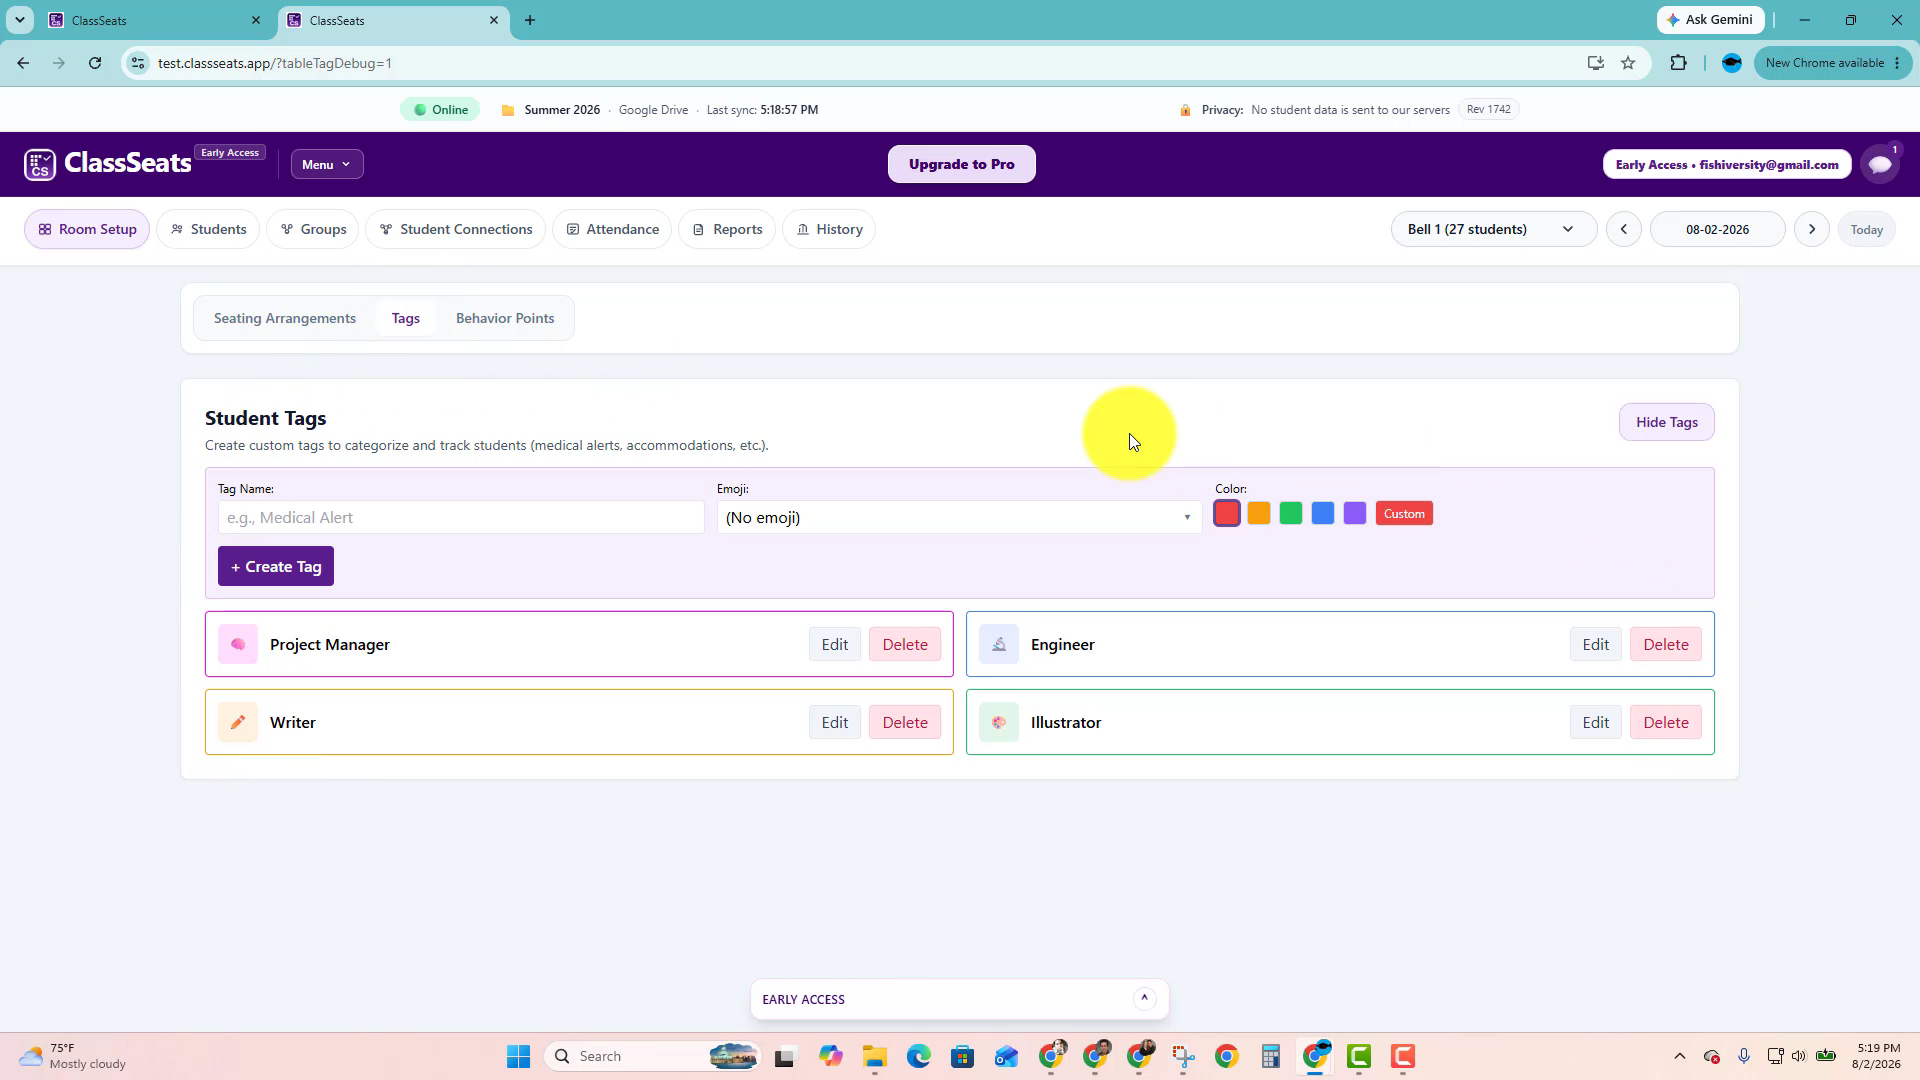Open the chat notifications bubble icon

coord(1880,164)
